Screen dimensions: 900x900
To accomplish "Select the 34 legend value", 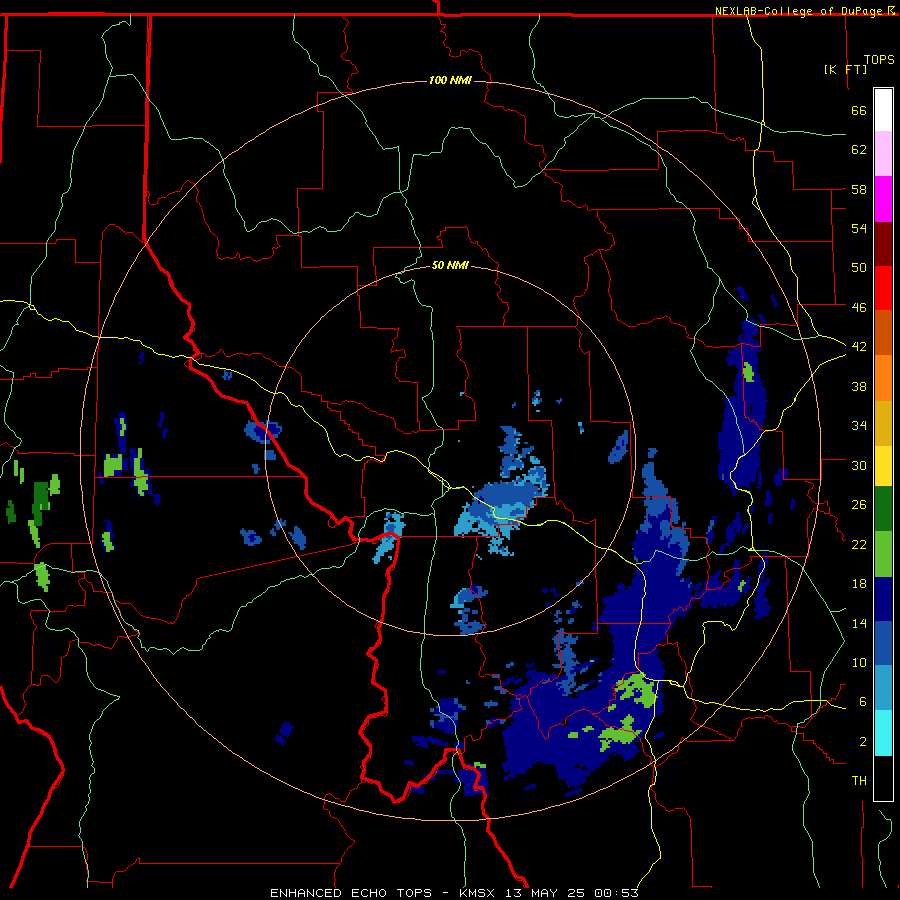I will (859, 425).
